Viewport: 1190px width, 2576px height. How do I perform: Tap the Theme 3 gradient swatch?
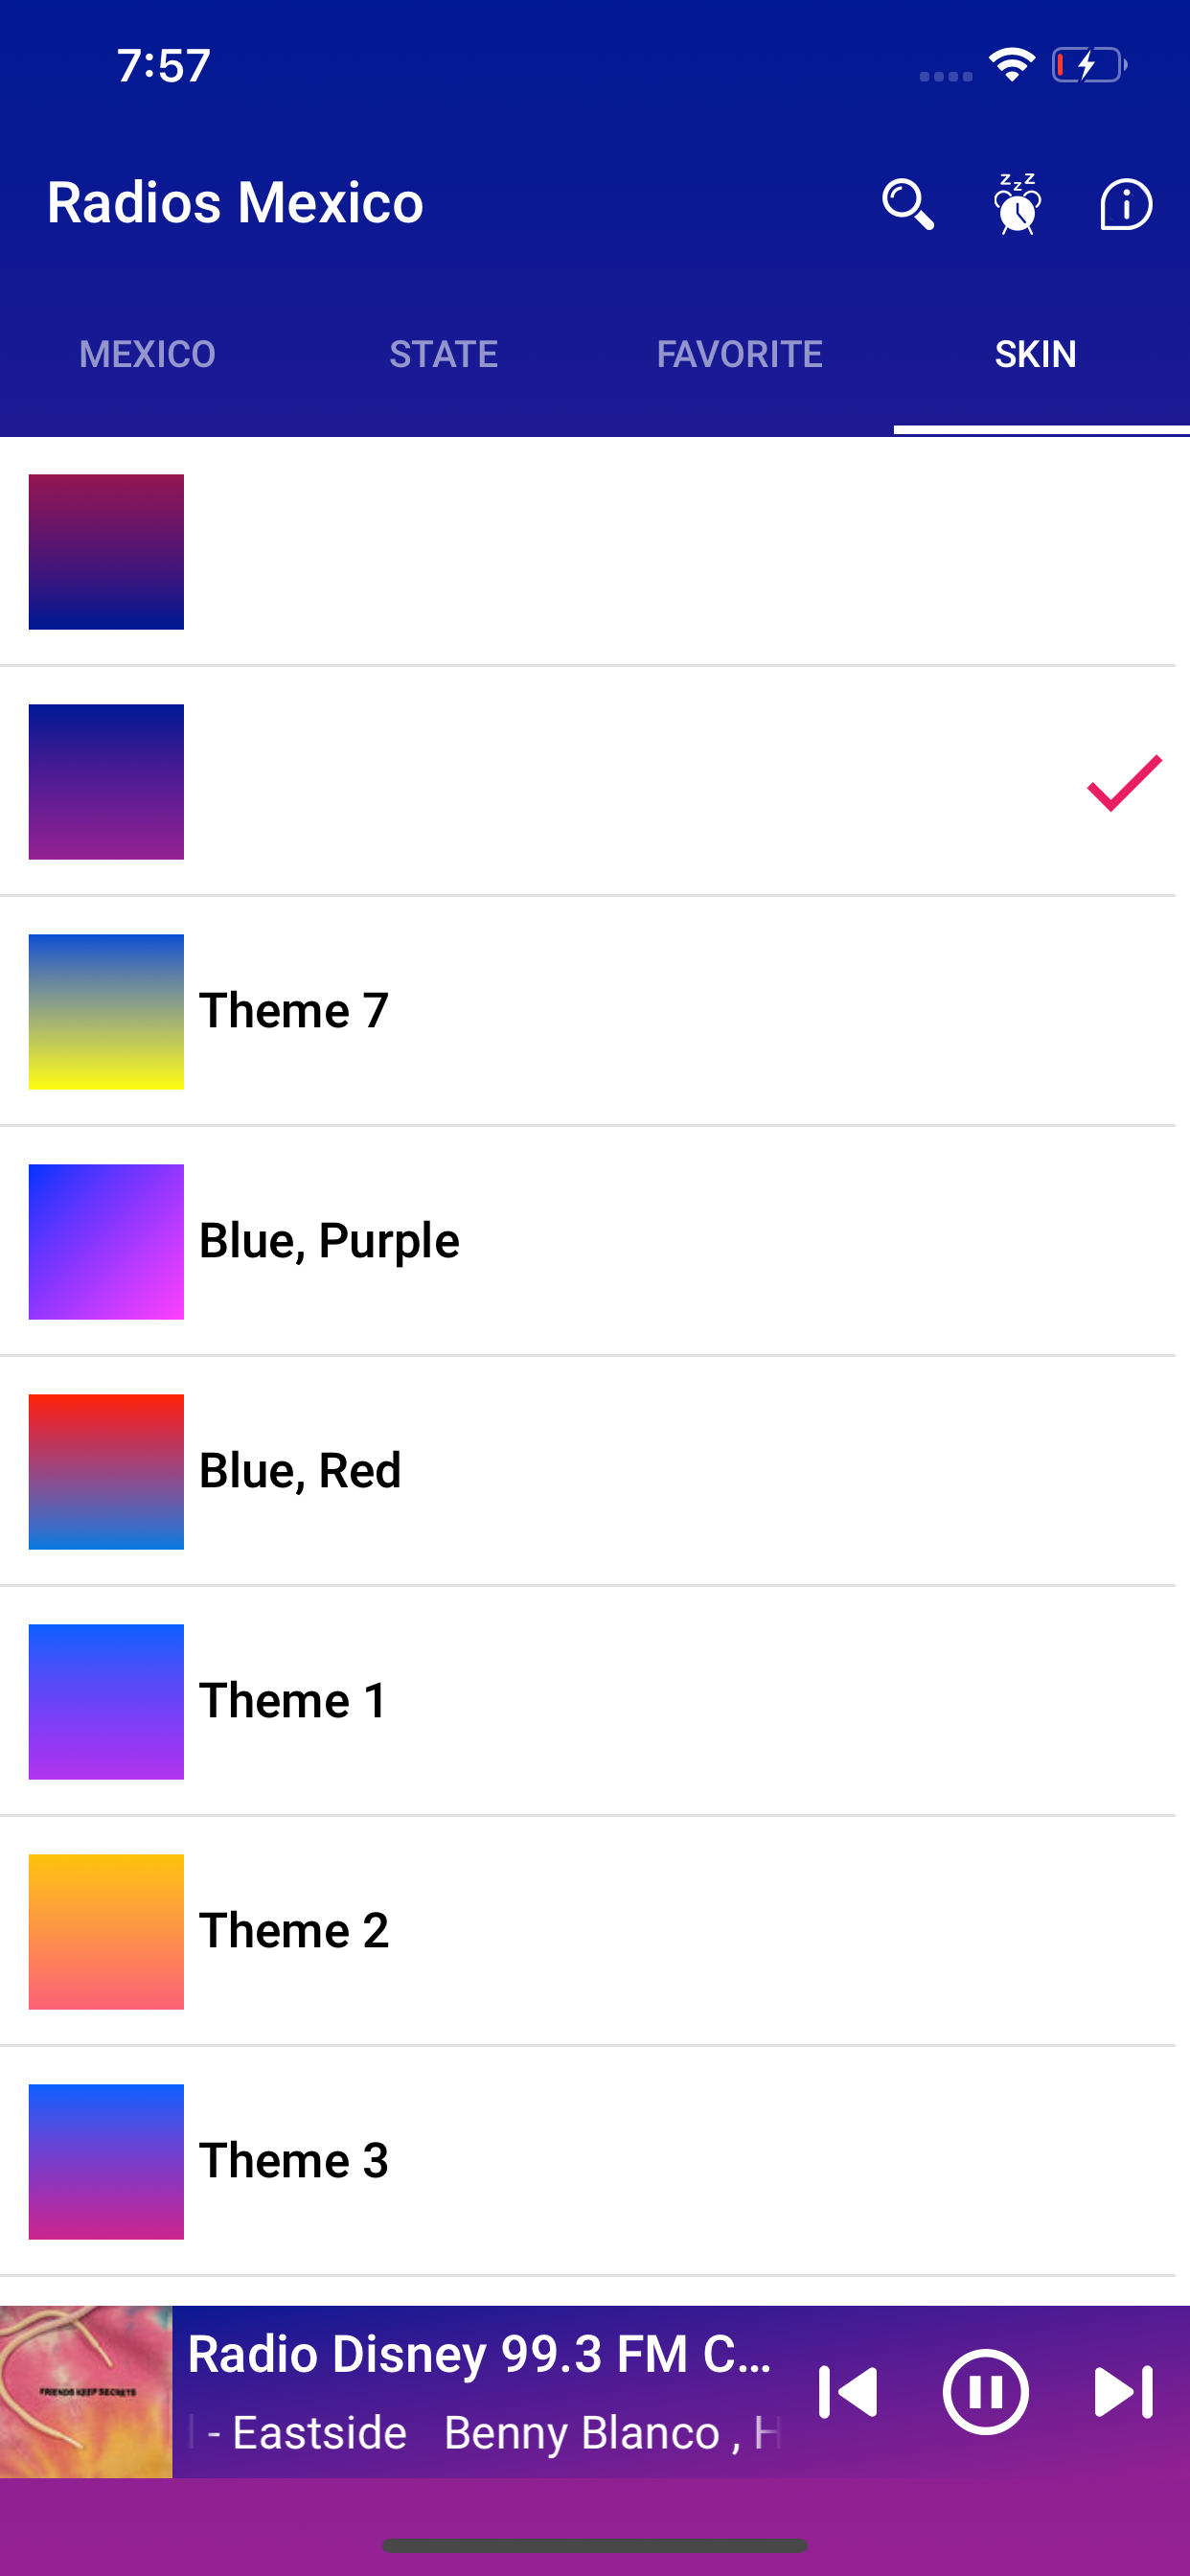[x=106, y=2161]
